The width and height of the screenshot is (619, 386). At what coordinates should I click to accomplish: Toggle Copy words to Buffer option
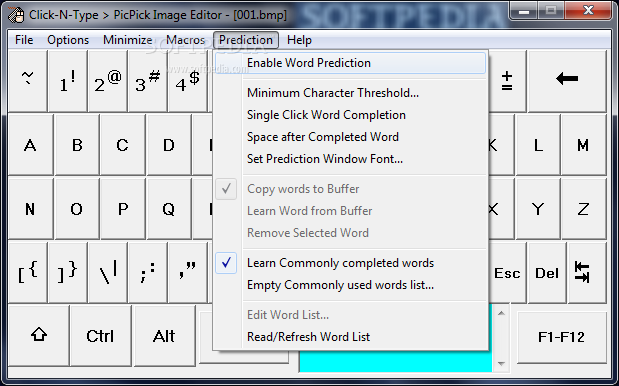pyautogui.click(x=350, y=189)
